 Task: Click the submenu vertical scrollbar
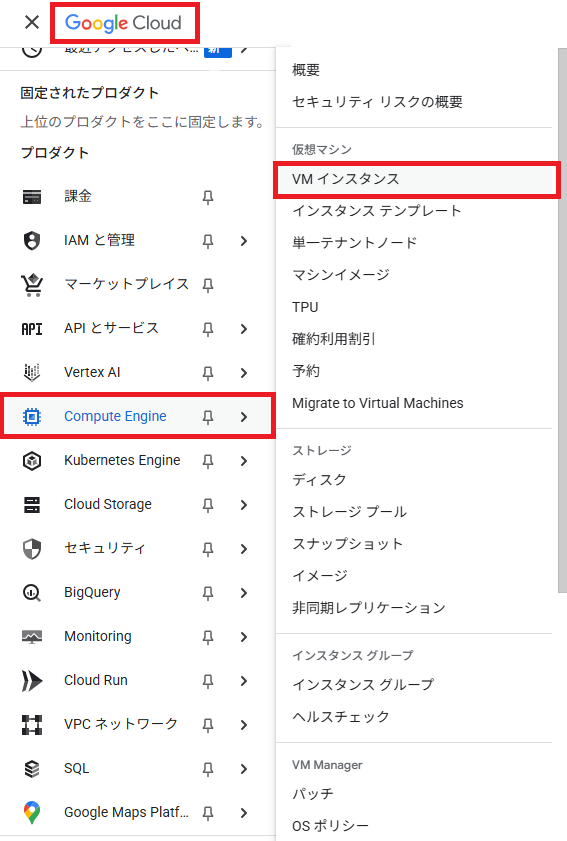pos(562,320)
